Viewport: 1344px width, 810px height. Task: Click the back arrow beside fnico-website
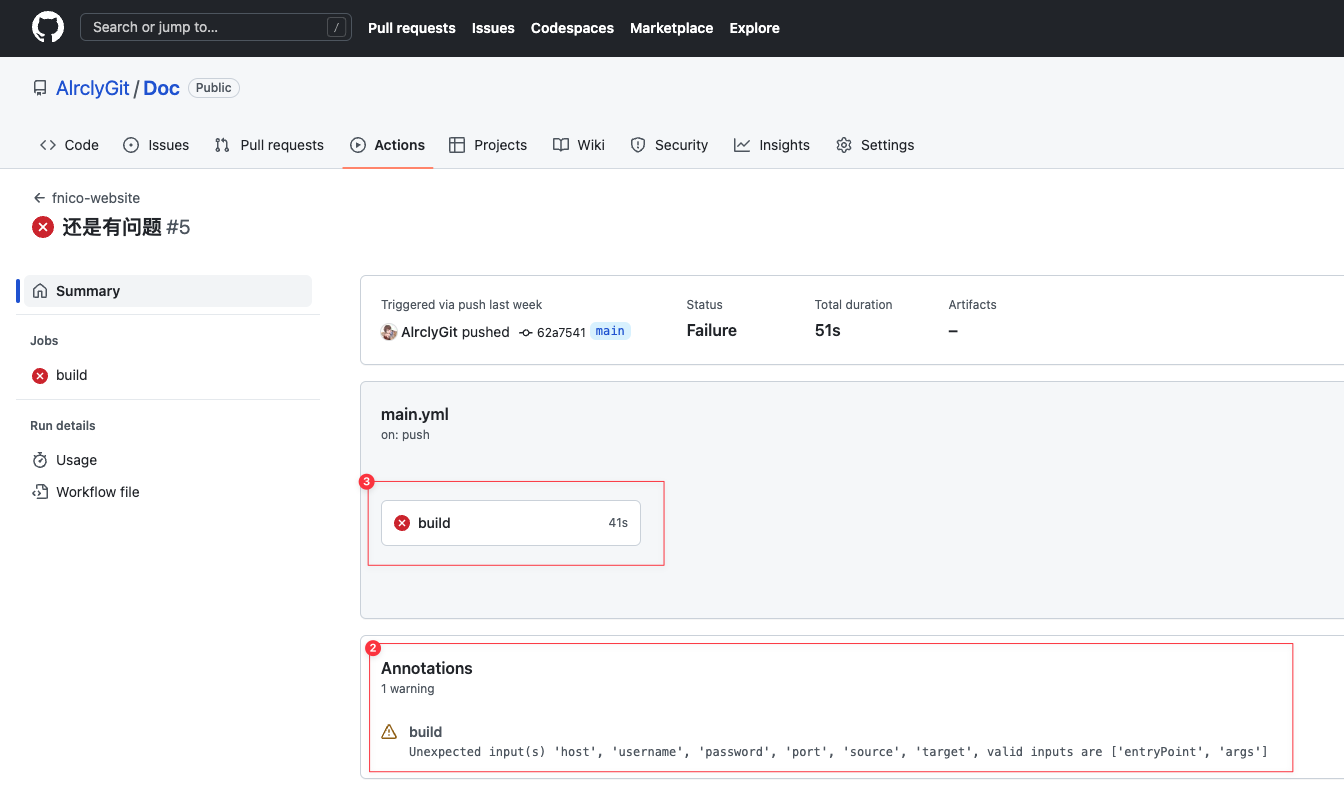tap(39, 198)
